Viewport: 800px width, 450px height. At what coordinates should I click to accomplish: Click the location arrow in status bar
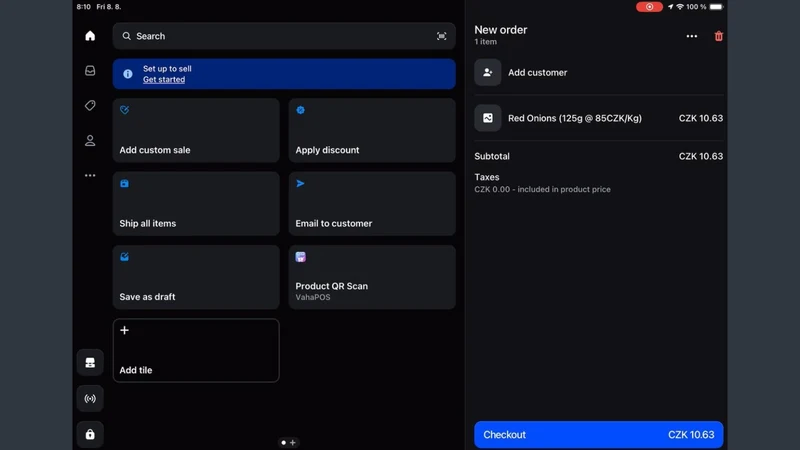click(x=670, y=7)
